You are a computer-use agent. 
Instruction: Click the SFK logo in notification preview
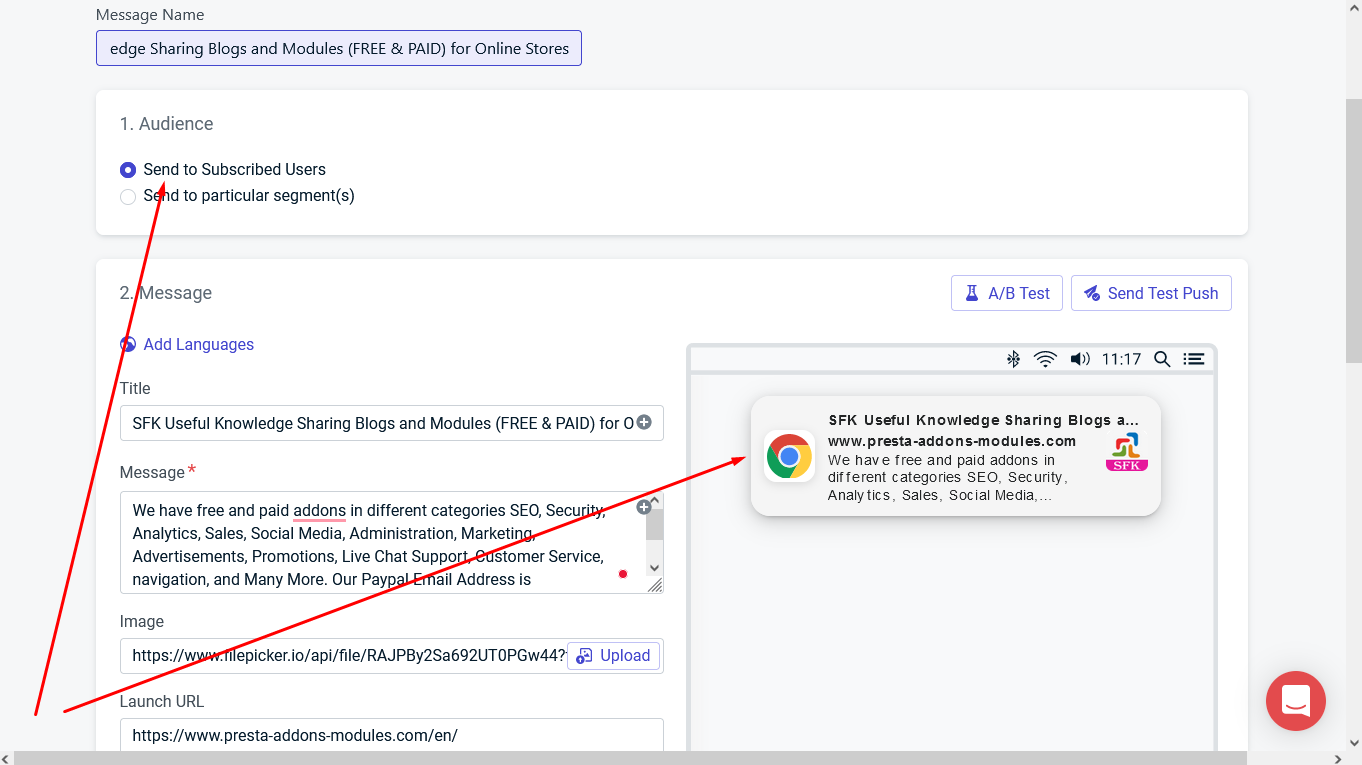click(1127, 452)
